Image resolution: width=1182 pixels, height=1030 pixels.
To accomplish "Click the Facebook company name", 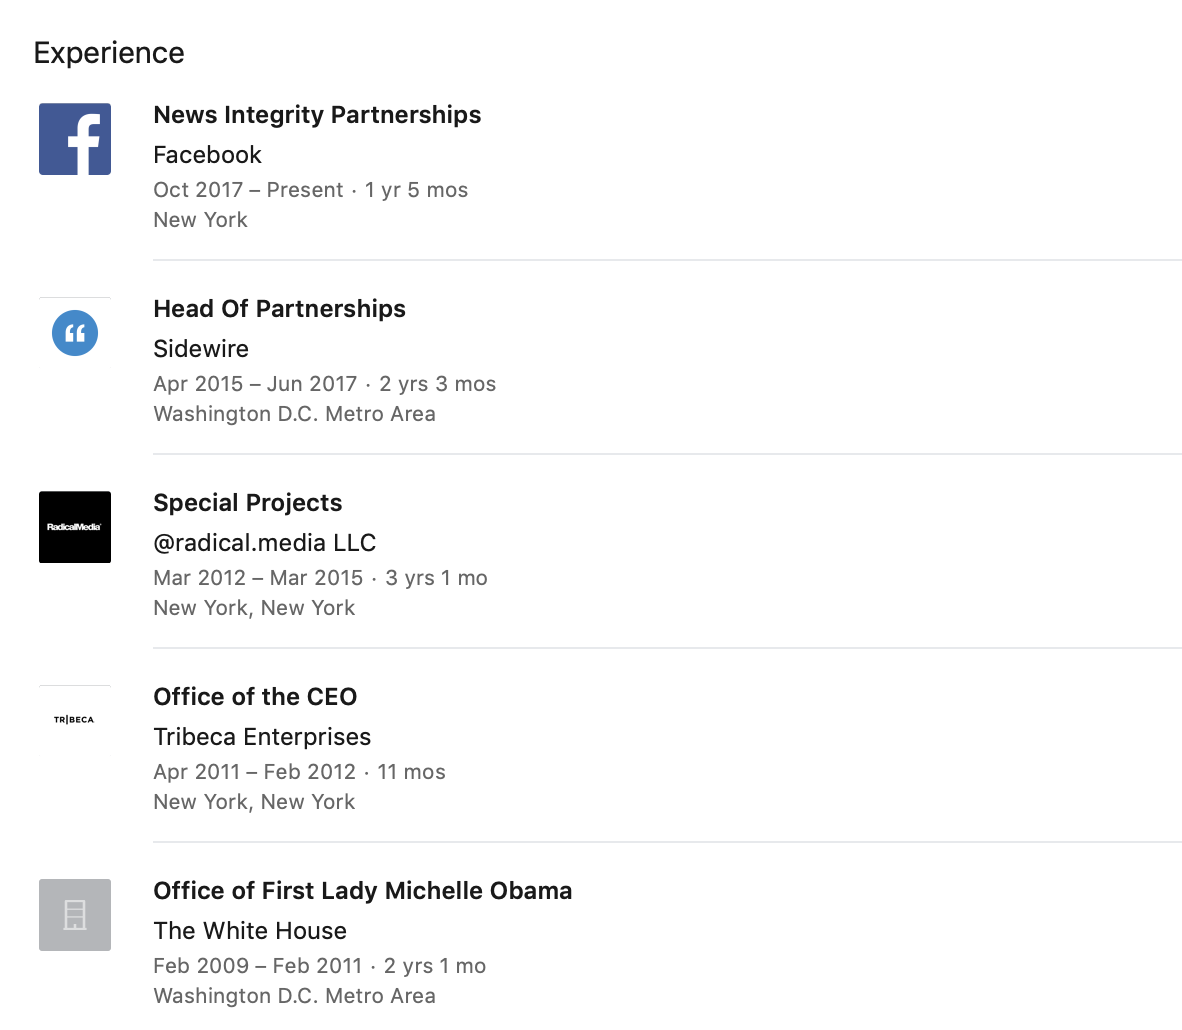I will click(207, 155).
